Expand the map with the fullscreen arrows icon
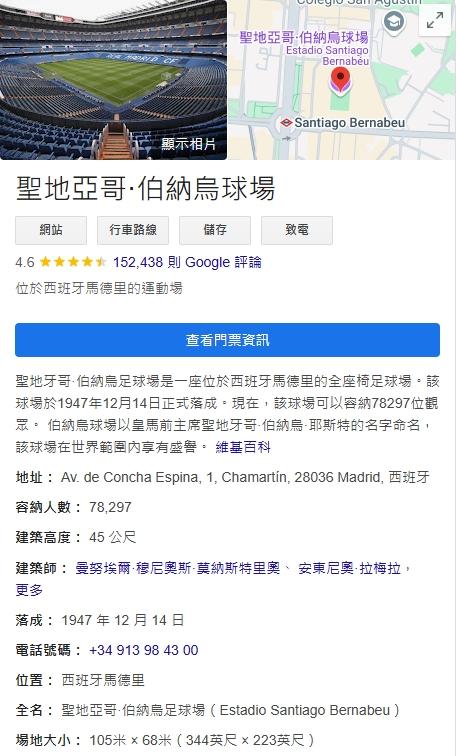The image size is (456, 756). 435,20
